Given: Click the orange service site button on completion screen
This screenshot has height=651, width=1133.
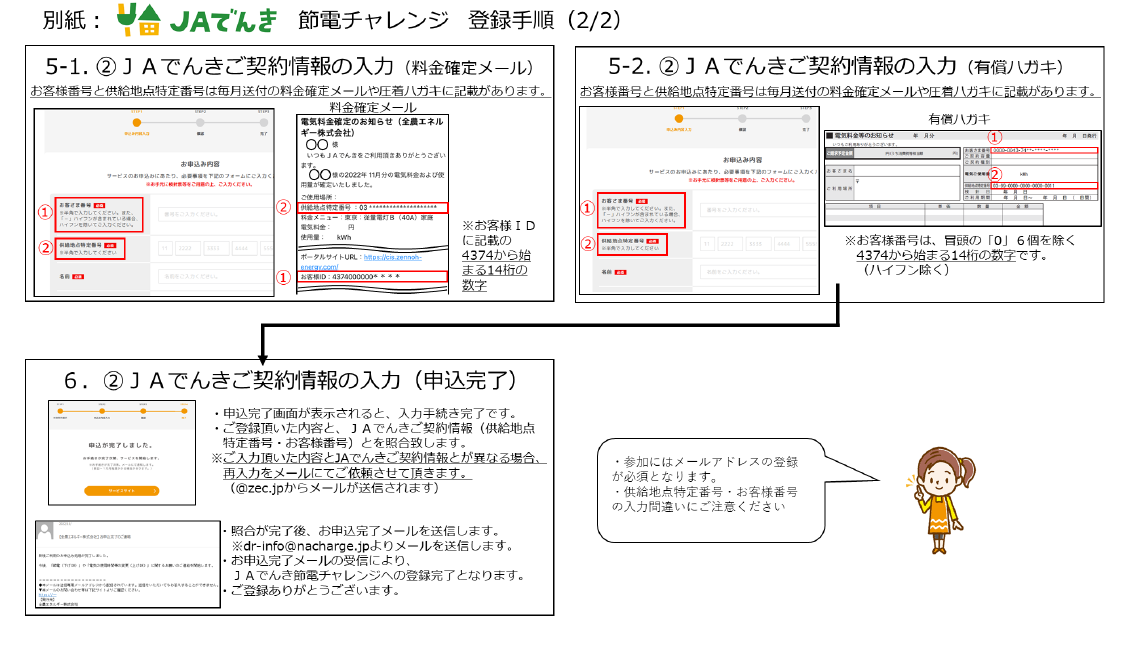Looking at the screenshot, I should (x=121, y=491).
